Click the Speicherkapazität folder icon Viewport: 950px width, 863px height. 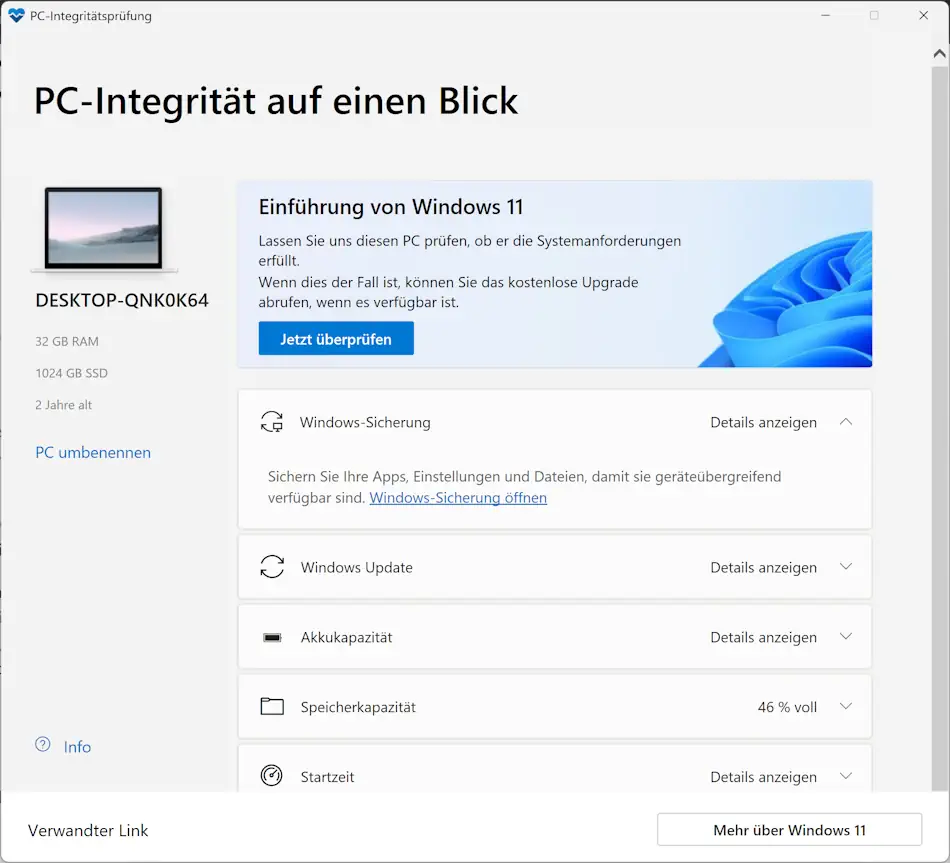pos(271,707)
